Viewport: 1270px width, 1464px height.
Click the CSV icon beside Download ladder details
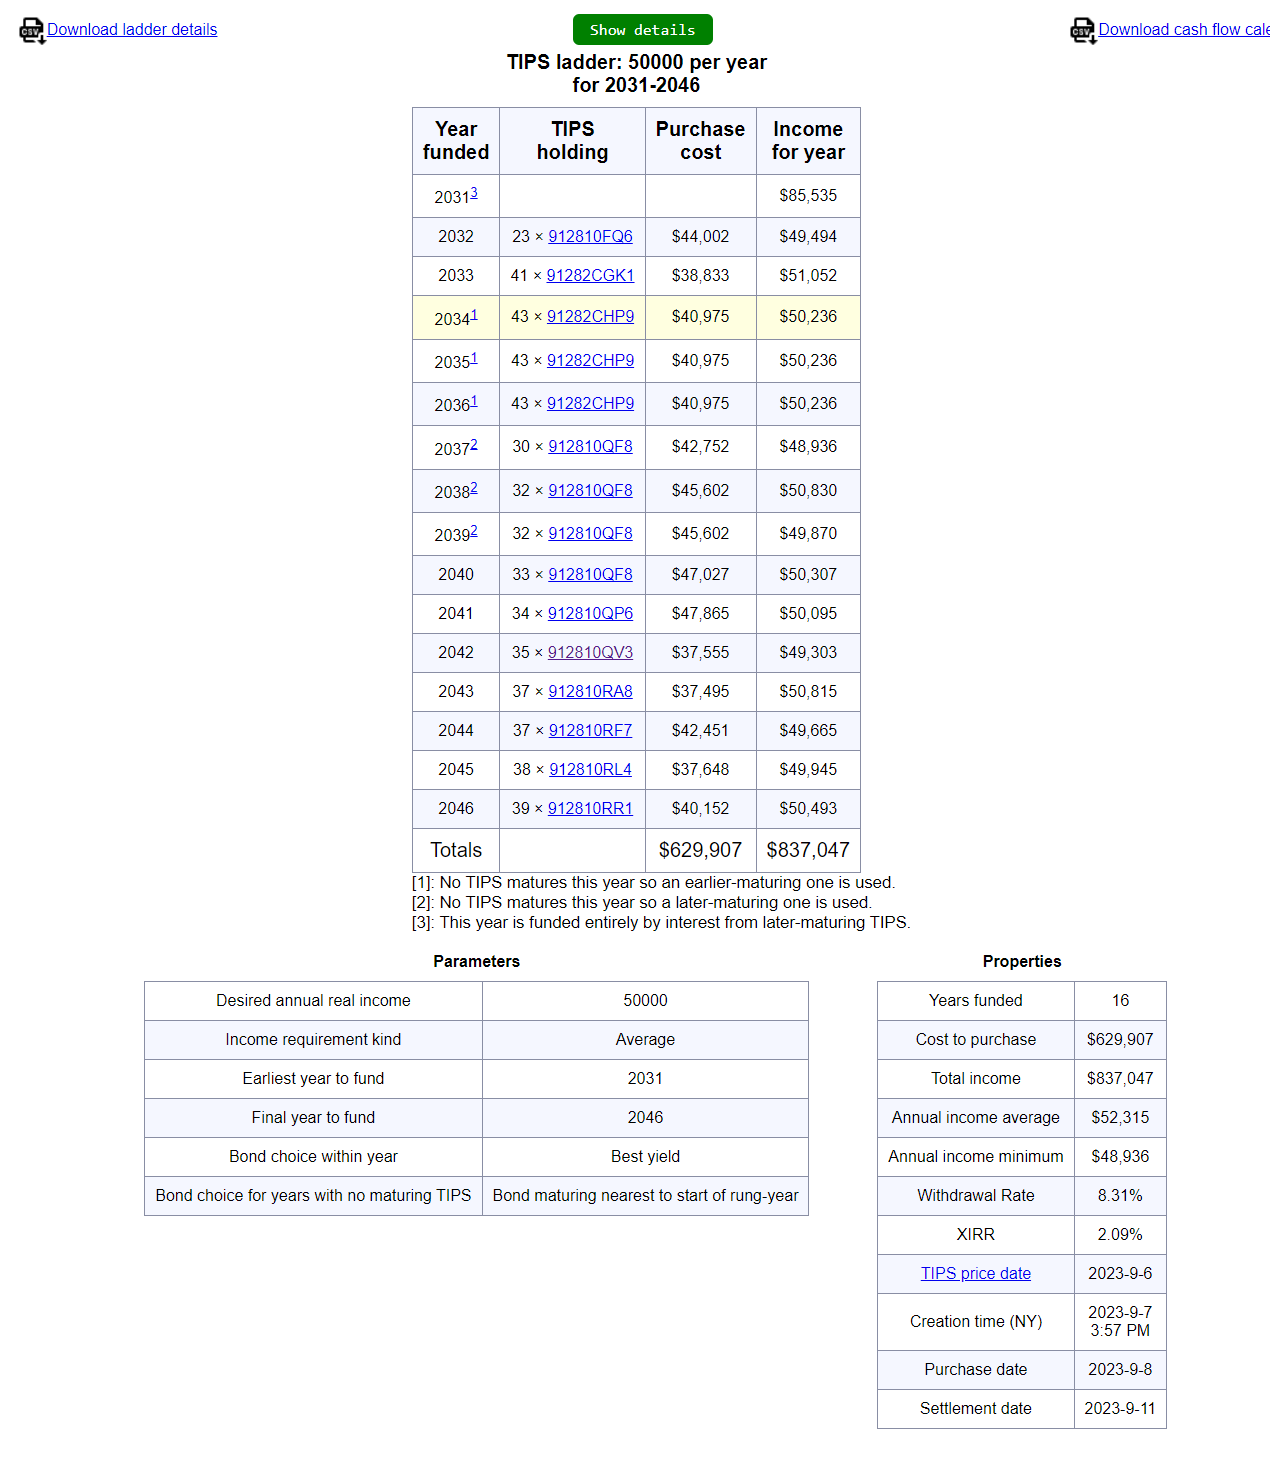(x=32, y=30)
